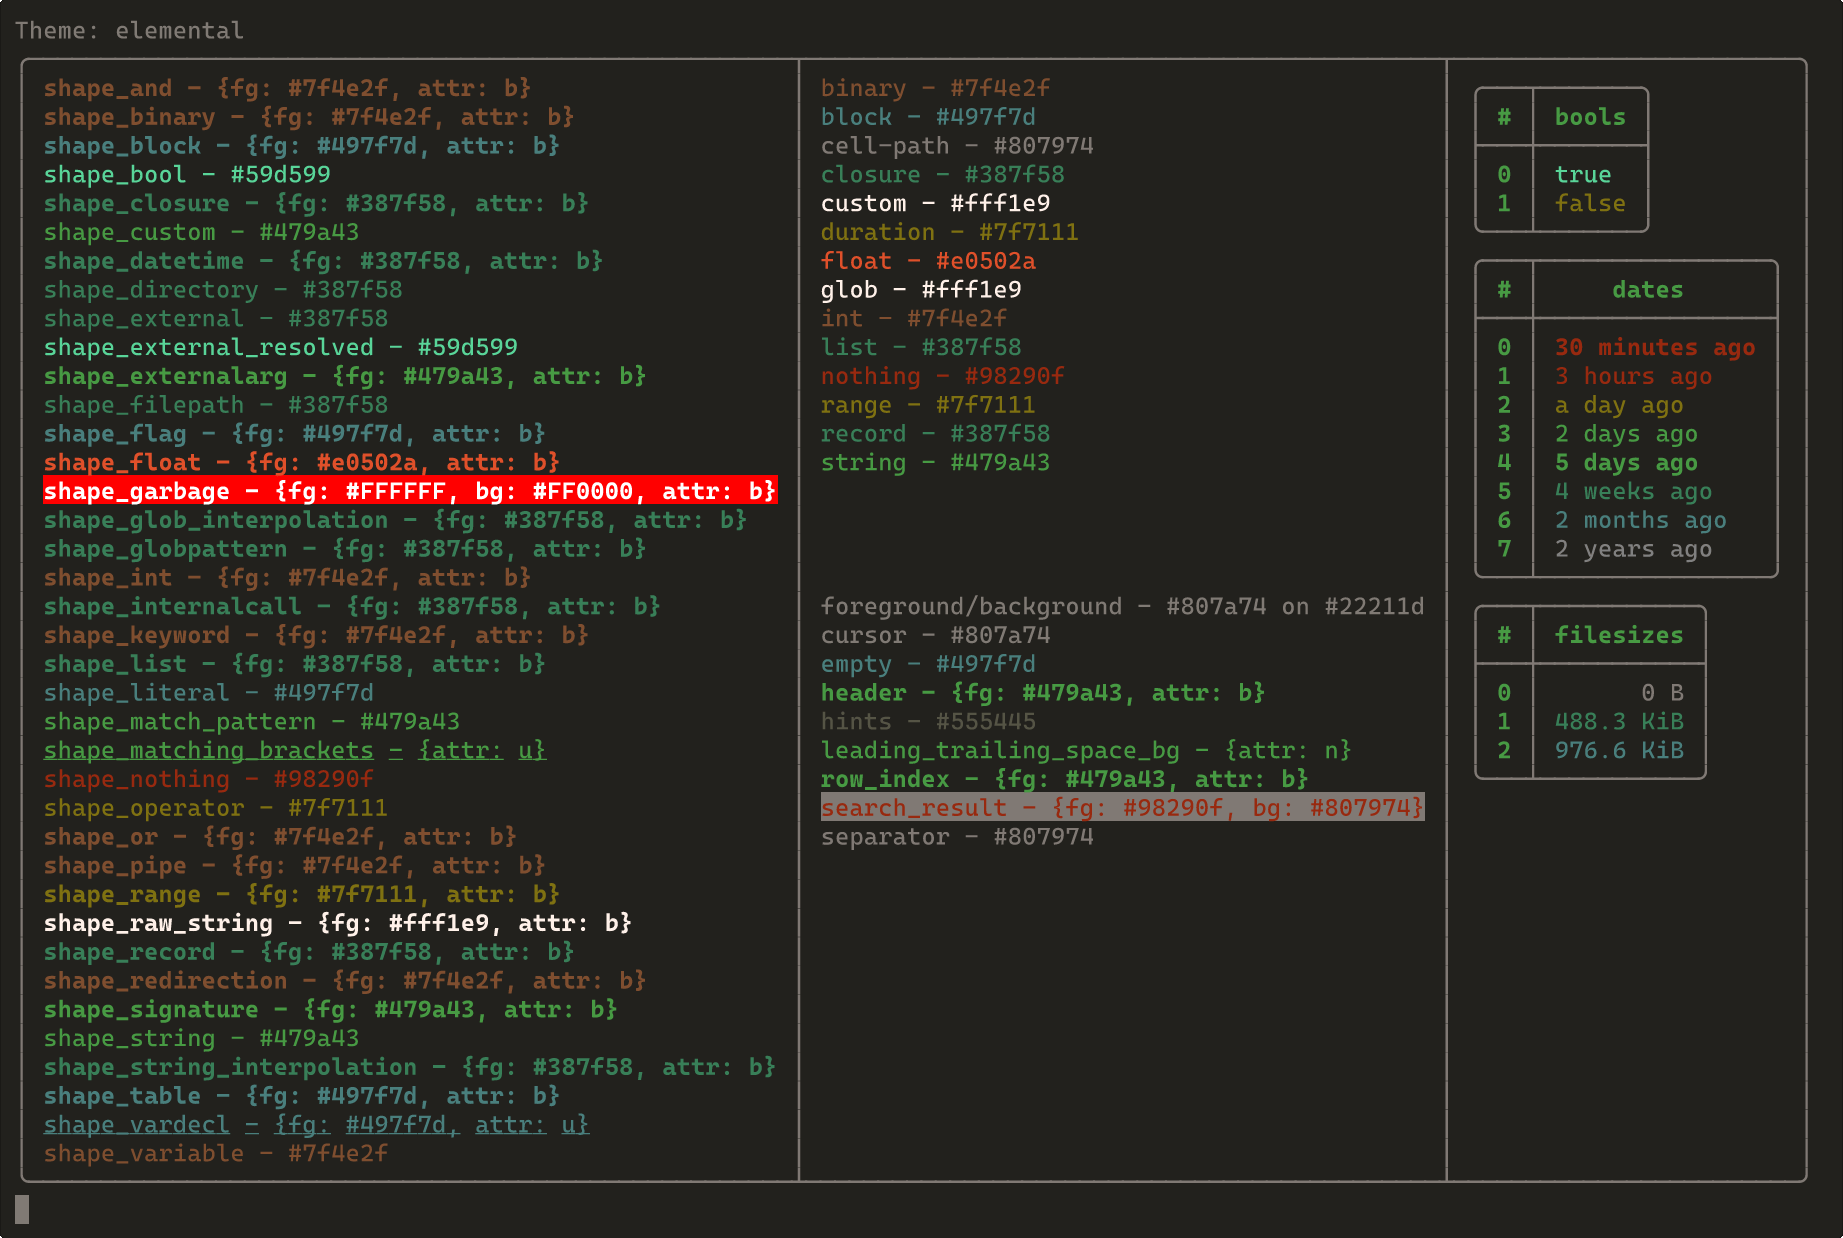The image size is (1843, 1238).
Task: Click the row_index style line
Action: tap(1065, 780)
